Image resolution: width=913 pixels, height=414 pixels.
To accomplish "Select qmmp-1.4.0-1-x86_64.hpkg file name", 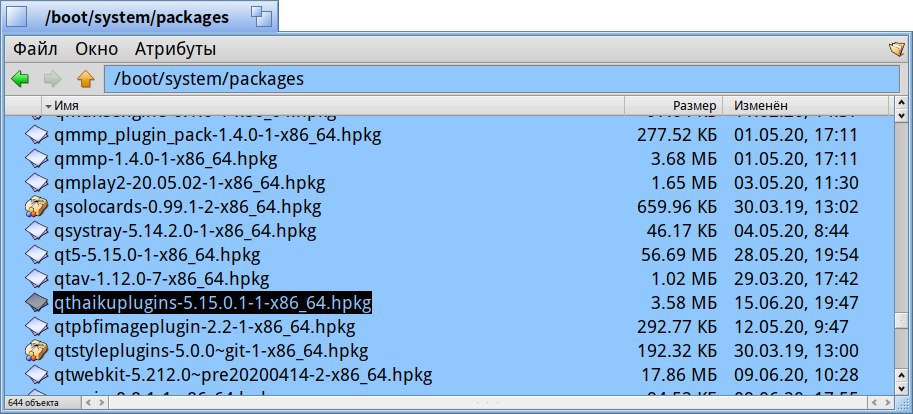I will (x=165, y=159).
